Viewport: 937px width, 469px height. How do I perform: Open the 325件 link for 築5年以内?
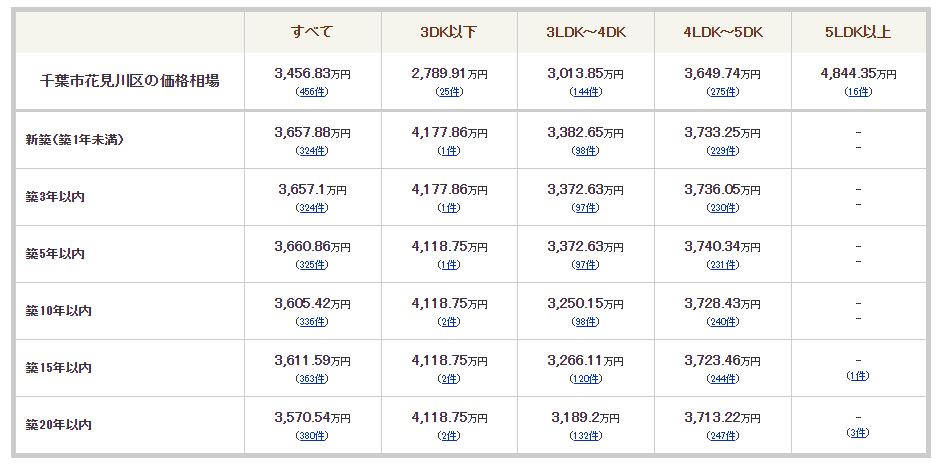coord(312,265)
